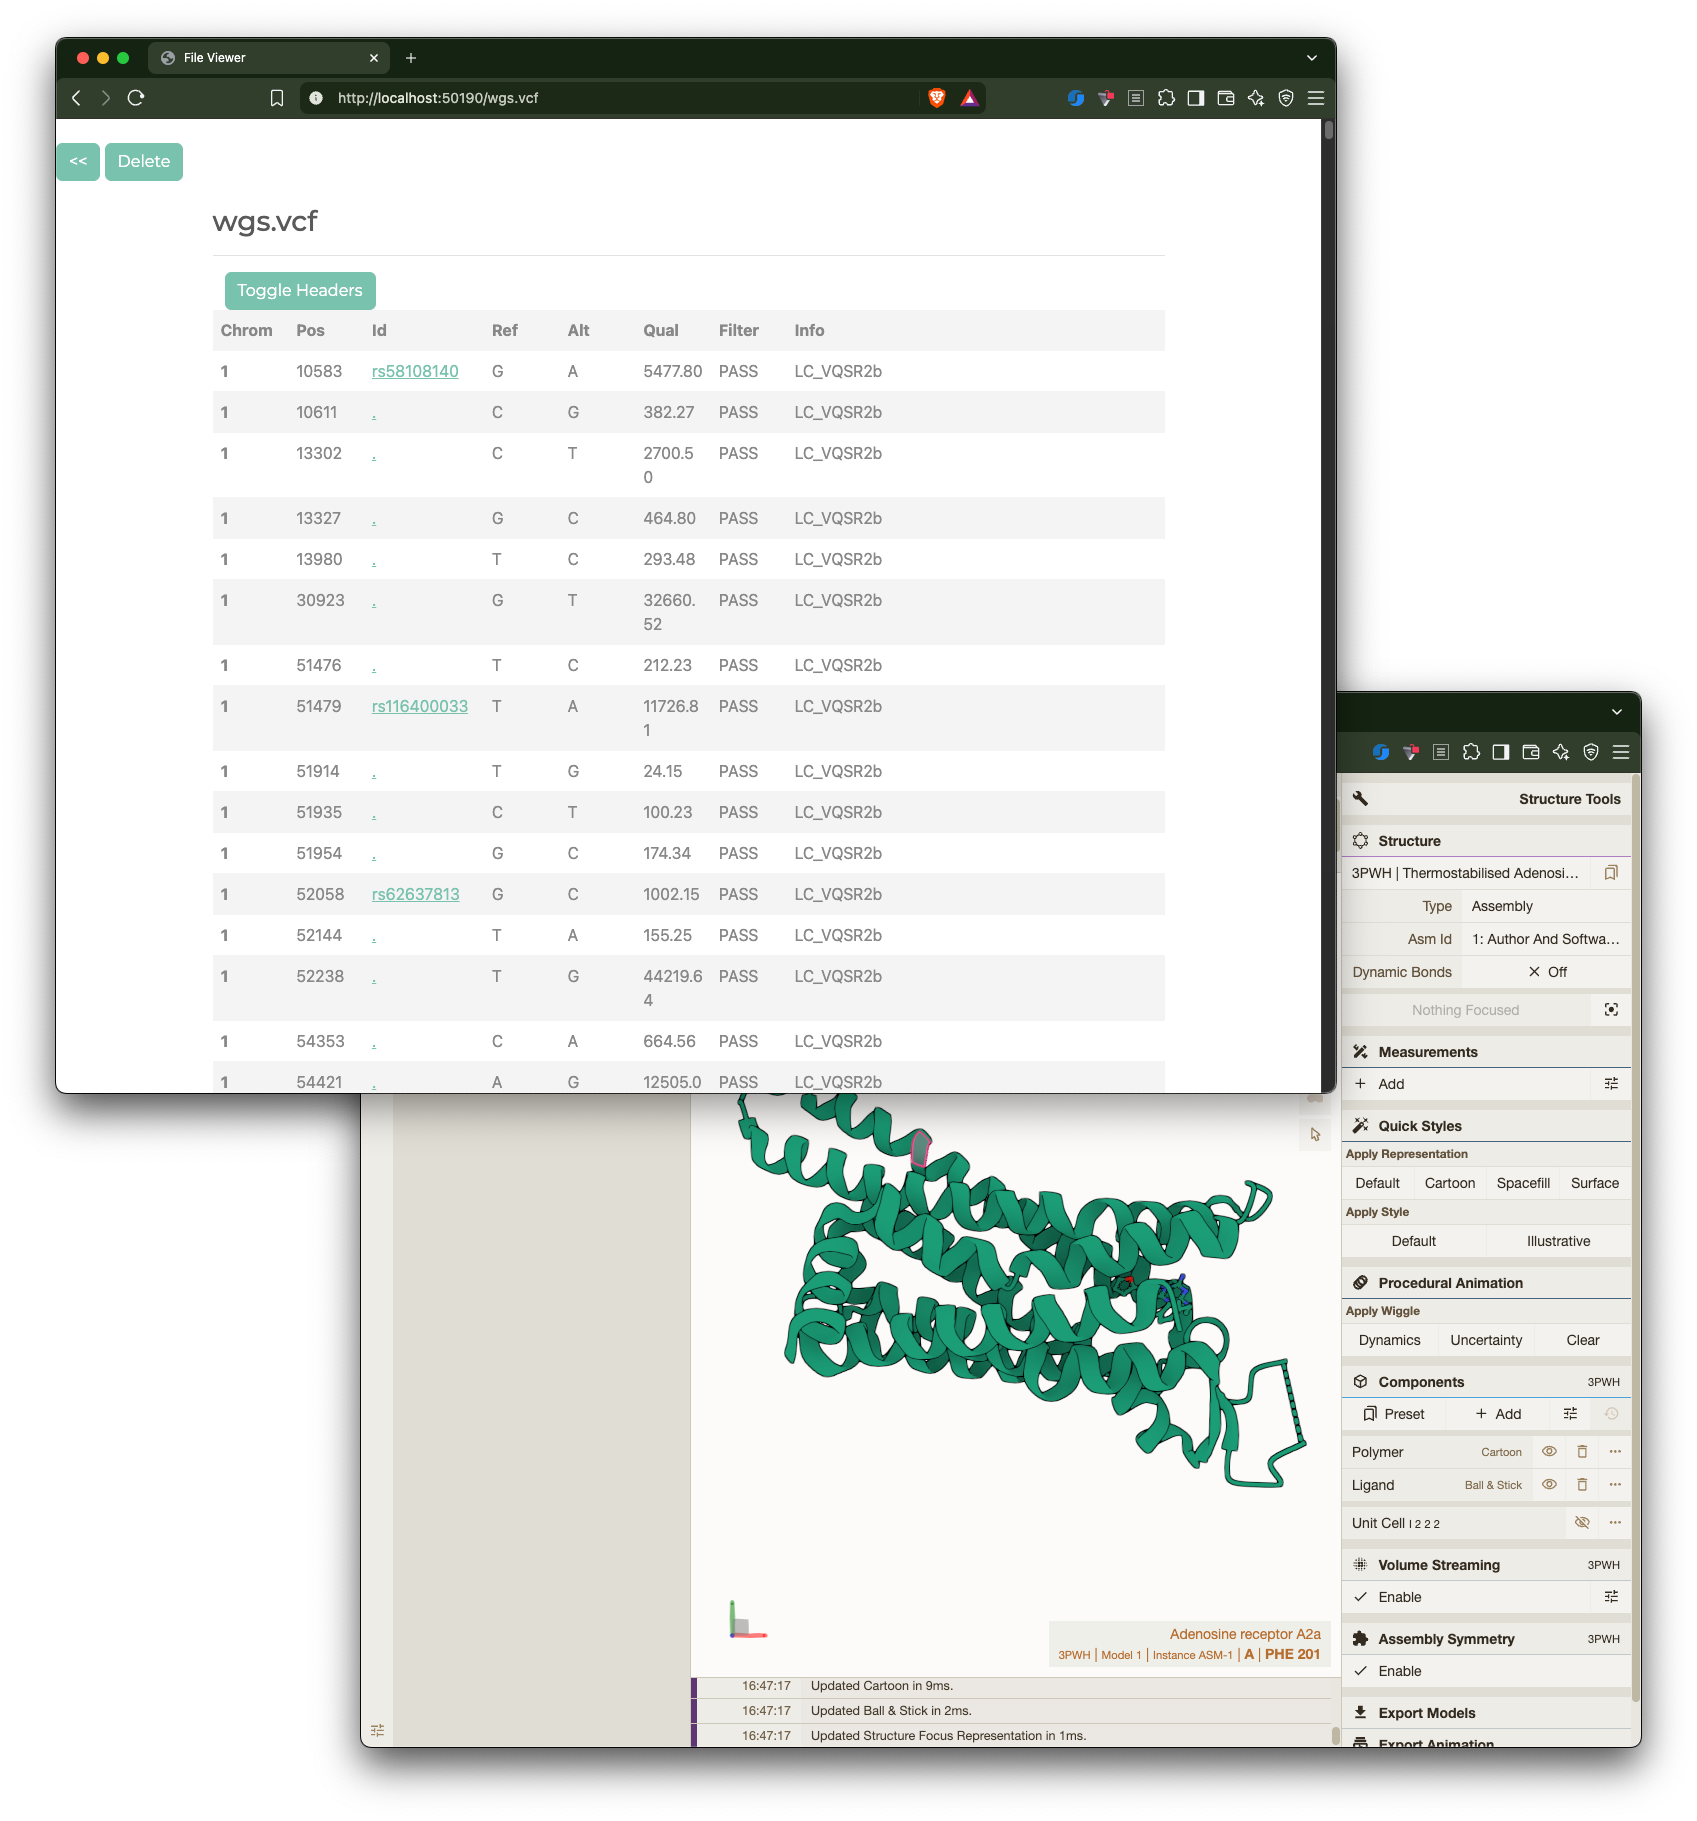
Task: Open more options for Polymer component
Action: point(1615,1452)
